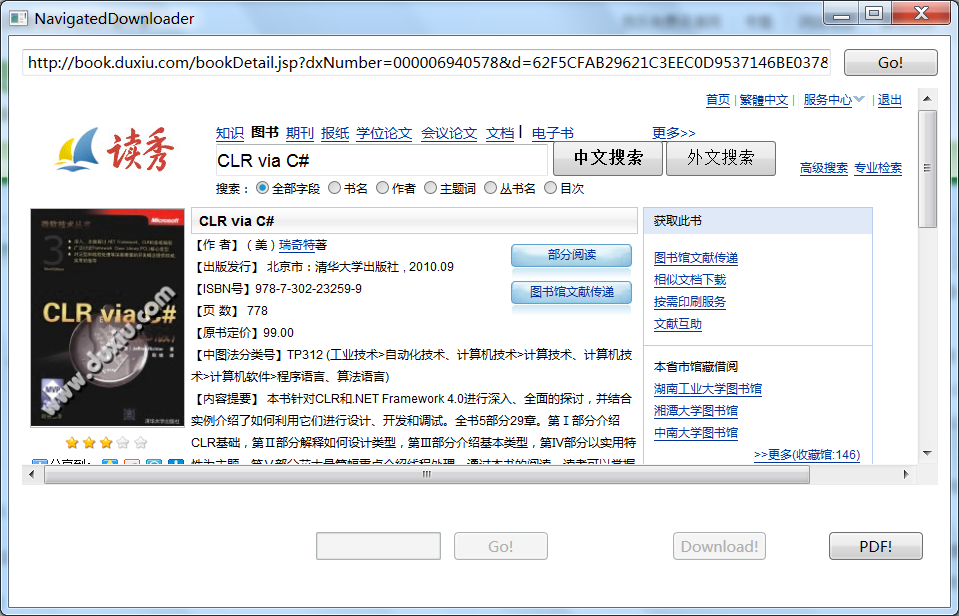The height and width of the screenshot is (616, 959).
Task: Open the 专业检索 link
Action: [878, 168]
